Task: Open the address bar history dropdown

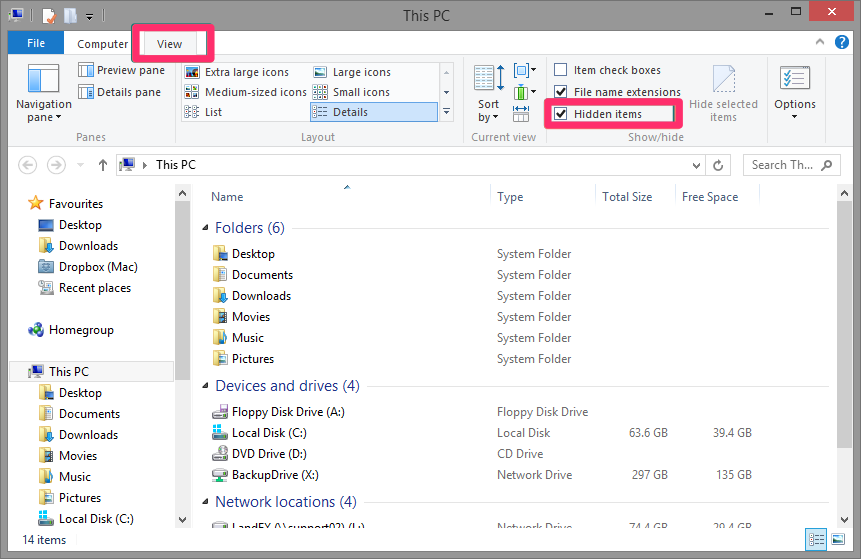Action: (x=696, y=165)
